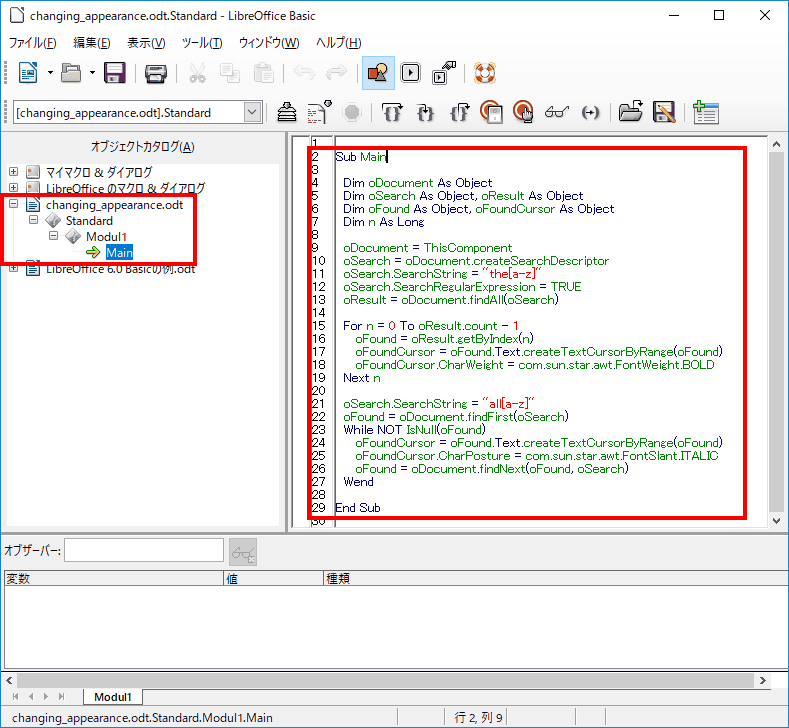The height and width of the screenshot is (728, 789).
Task: Select changing_appearance.odt in the tree
Action: click(114, 204)
